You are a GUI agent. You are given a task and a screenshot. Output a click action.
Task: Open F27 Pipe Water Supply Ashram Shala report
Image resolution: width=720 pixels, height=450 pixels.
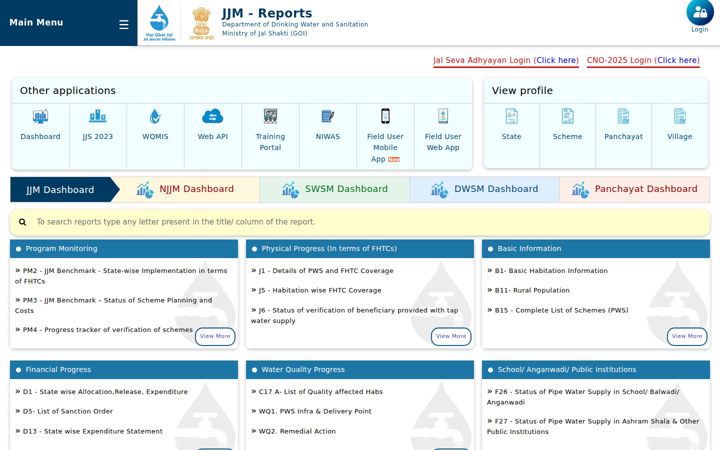(593, 426)
